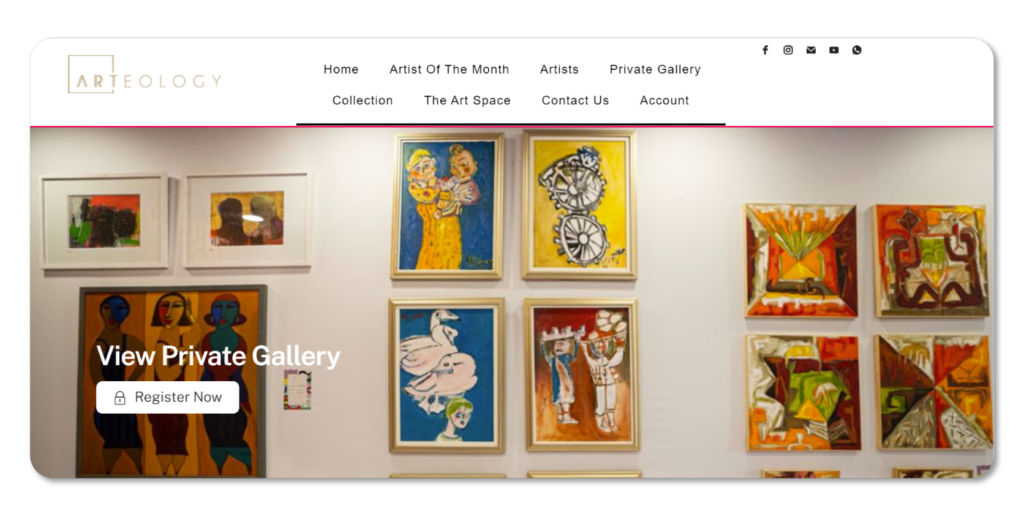Open Private Gallery from navigation
Screen dimensions: 1024x516
tap(655, 69)
